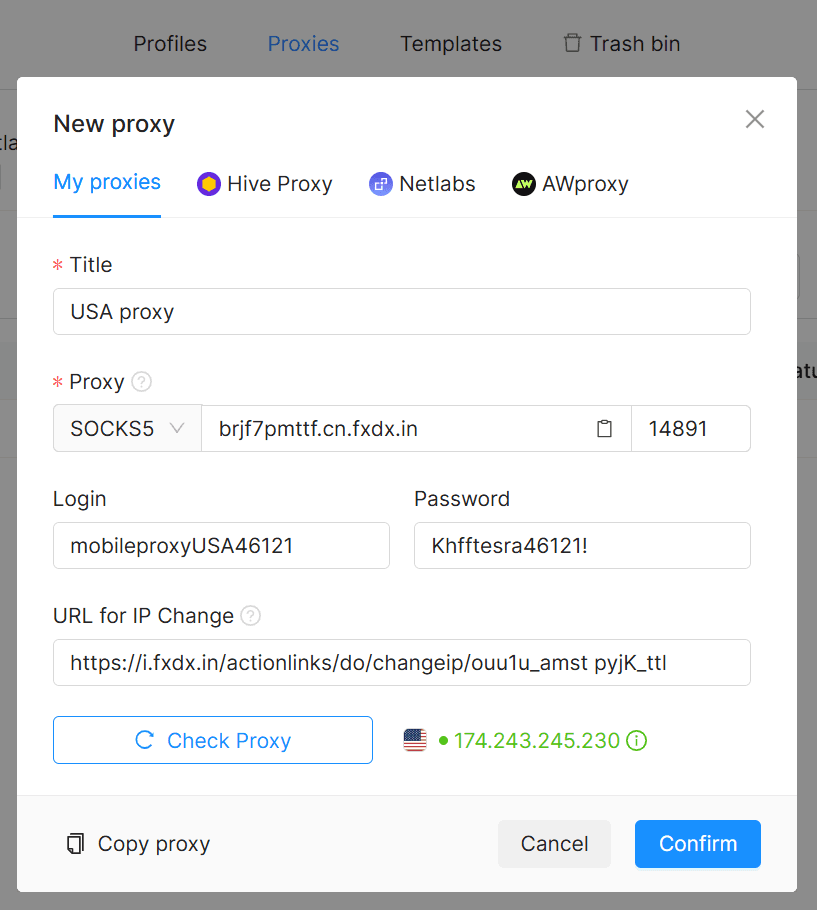The width and height of the screenshot is (817, 910).
Task: Open the help tooltip next to Proxy label
Action: [x=141, y=382]
